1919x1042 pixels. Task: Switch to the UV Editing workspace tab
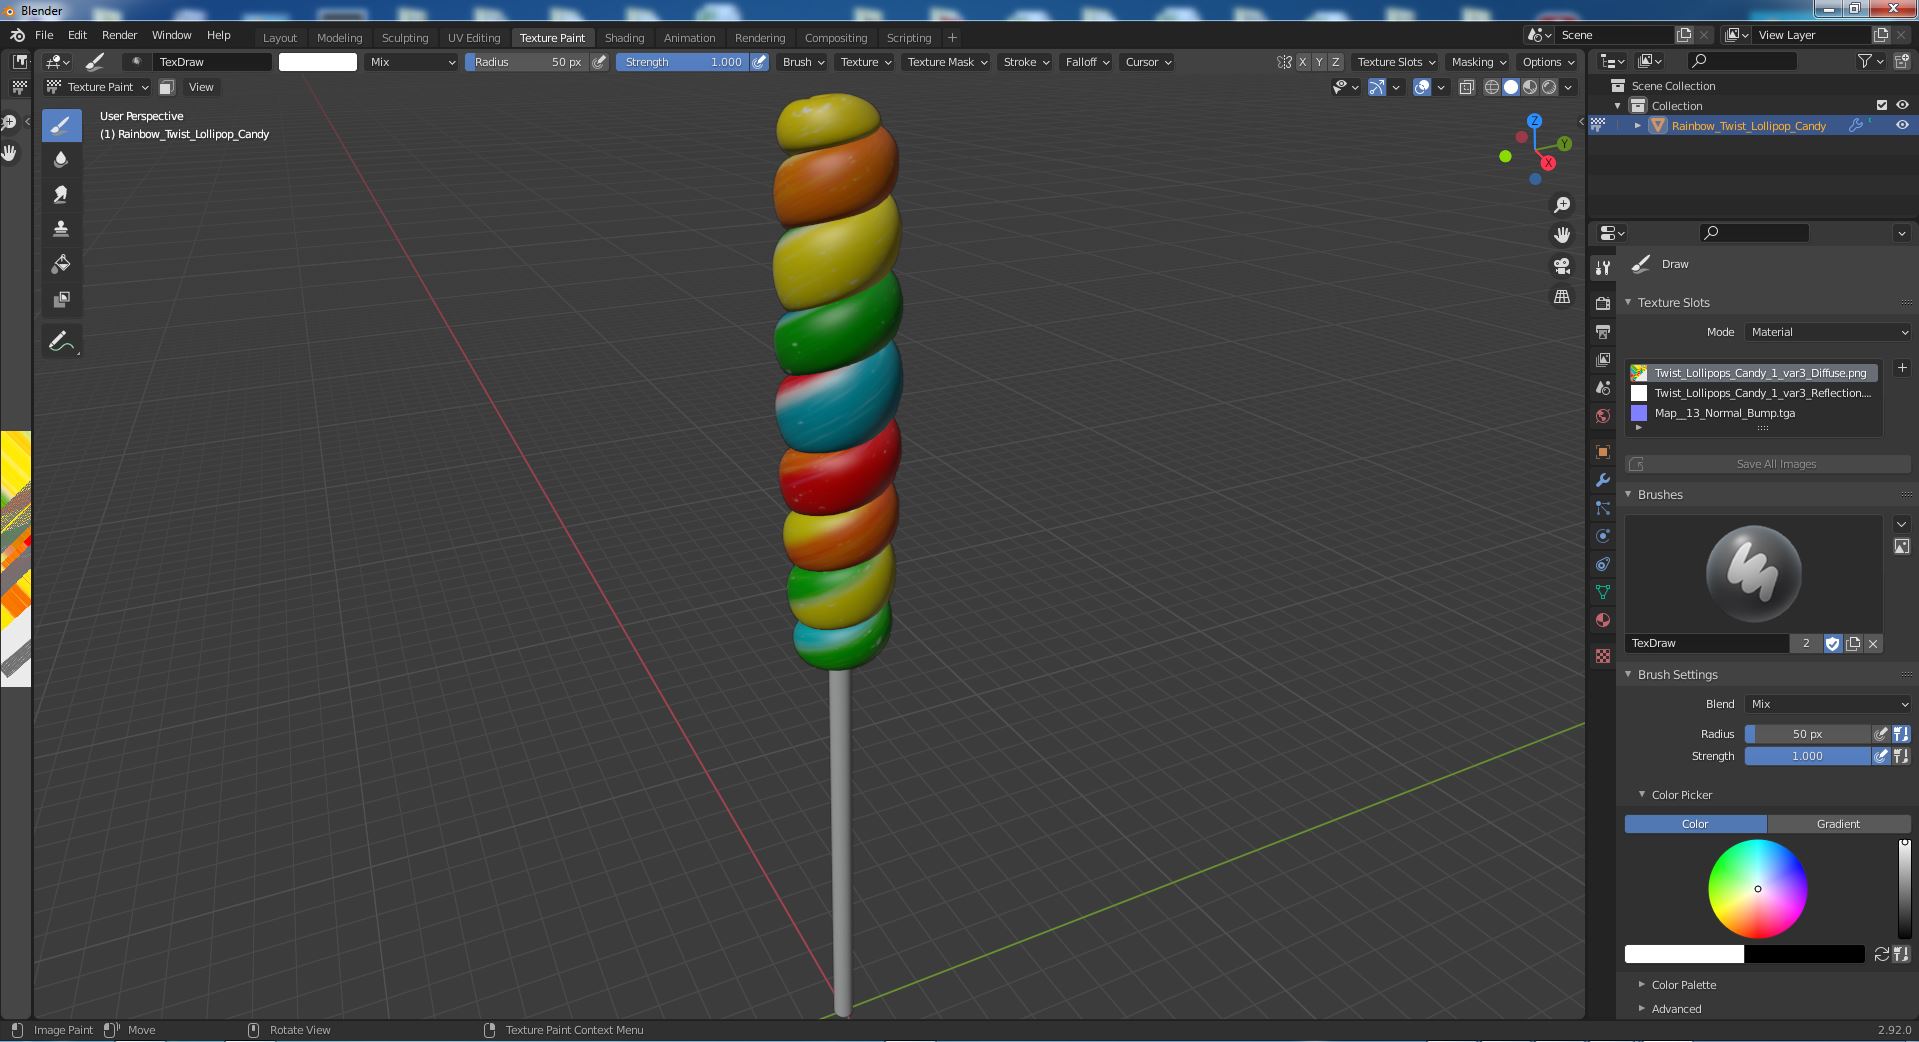474,38
